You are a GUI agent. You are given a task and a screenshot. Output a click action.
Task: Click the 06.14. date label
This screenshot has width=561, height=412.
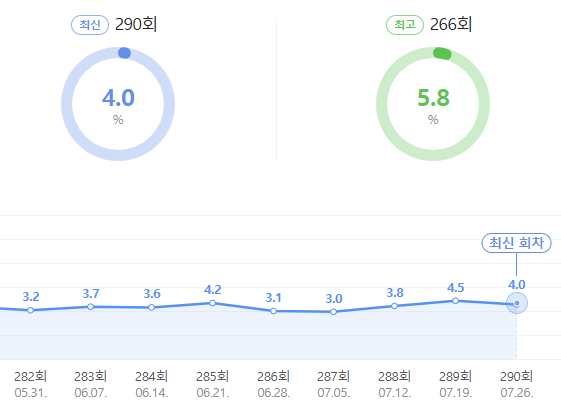click(152, 393)
